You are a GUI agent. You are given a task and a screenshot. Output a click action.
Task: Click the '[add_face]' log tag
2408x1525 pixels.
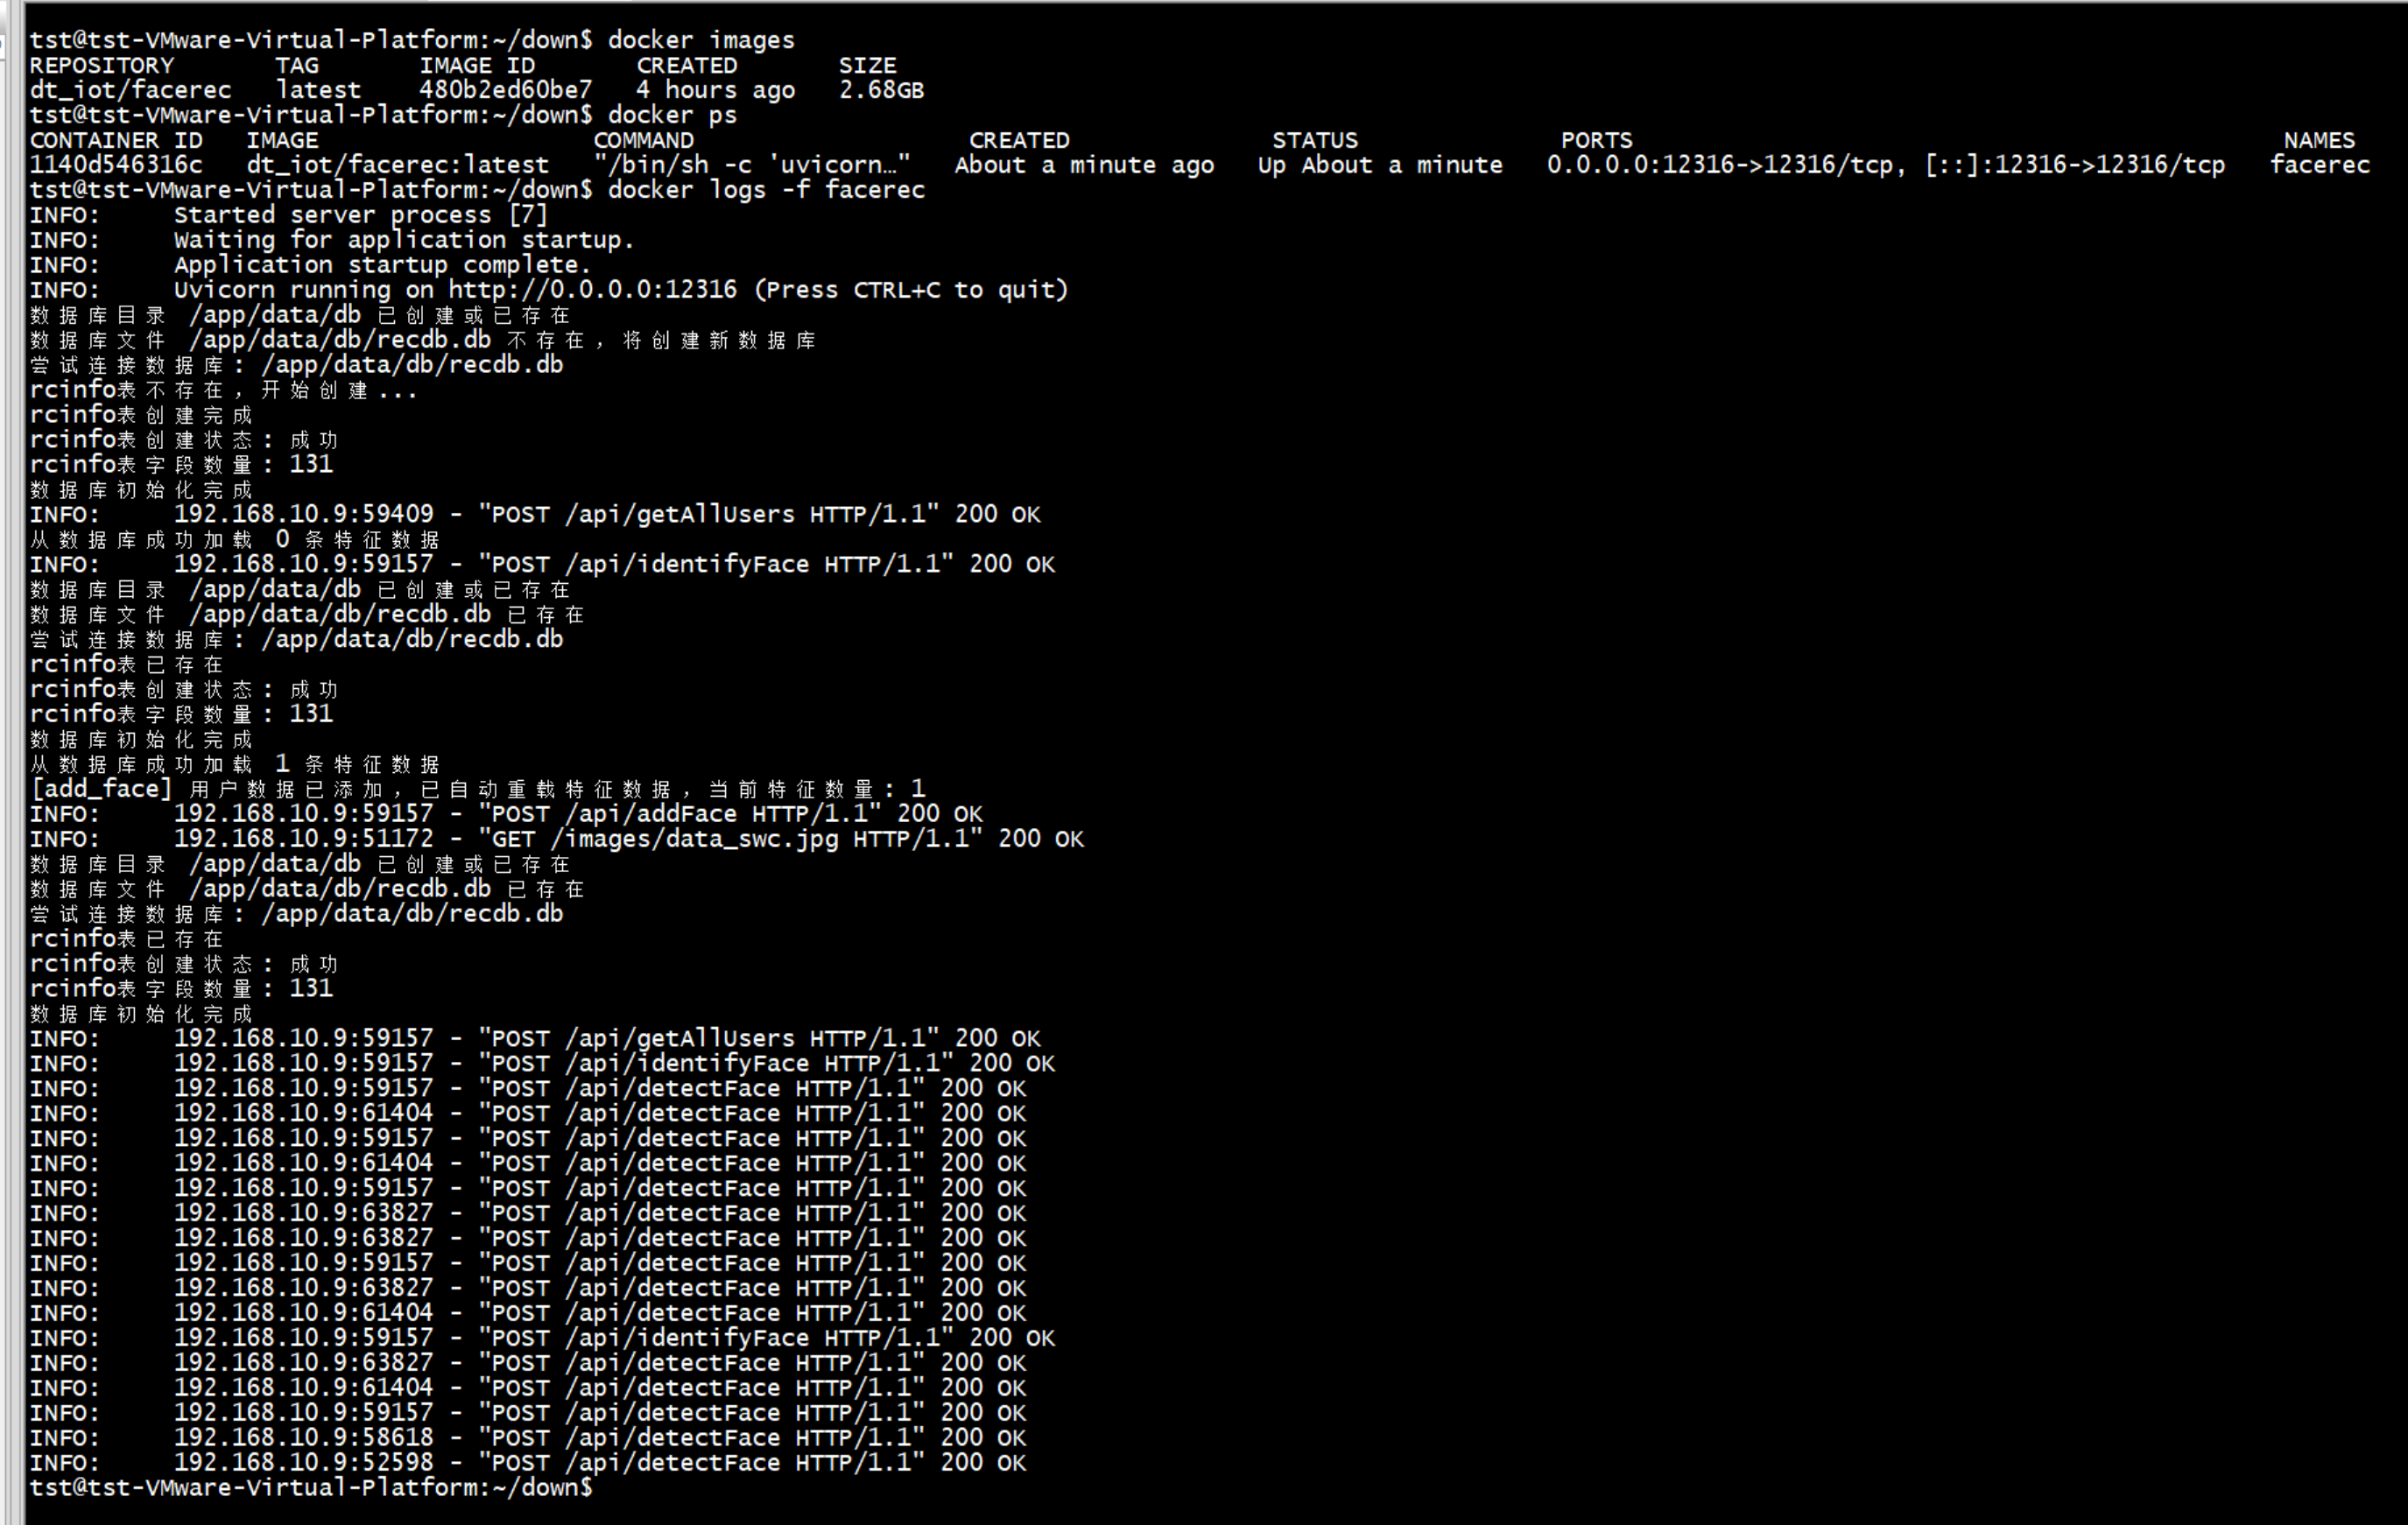(101, 789)
